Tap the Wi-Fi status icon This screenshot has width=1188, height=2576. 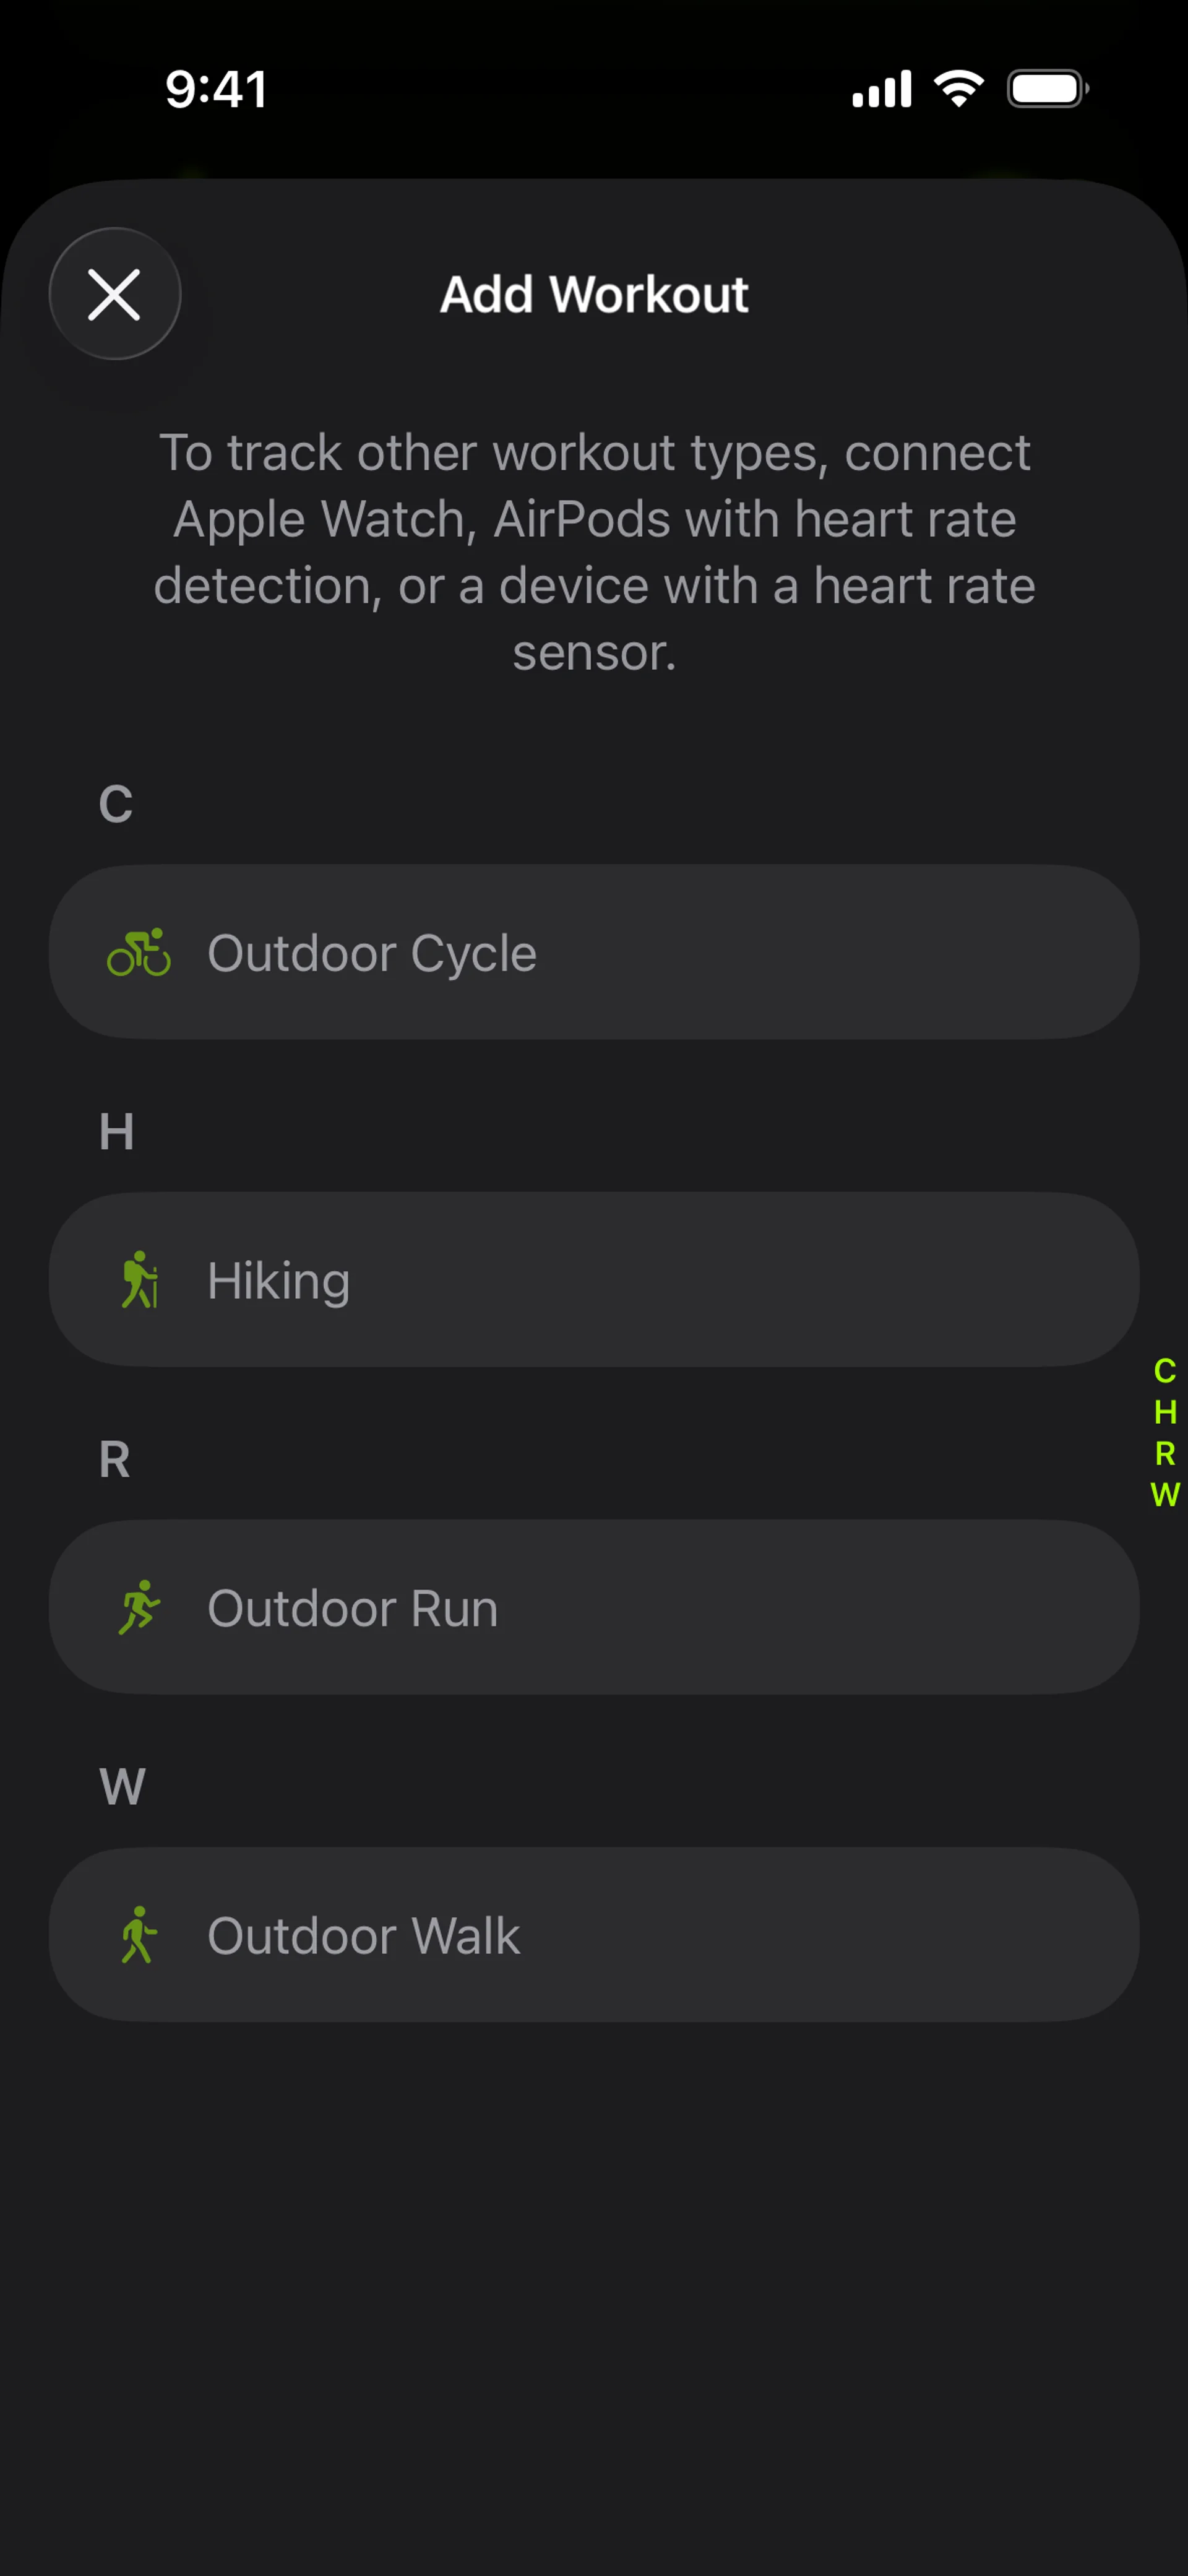click(x=958, y=89)
